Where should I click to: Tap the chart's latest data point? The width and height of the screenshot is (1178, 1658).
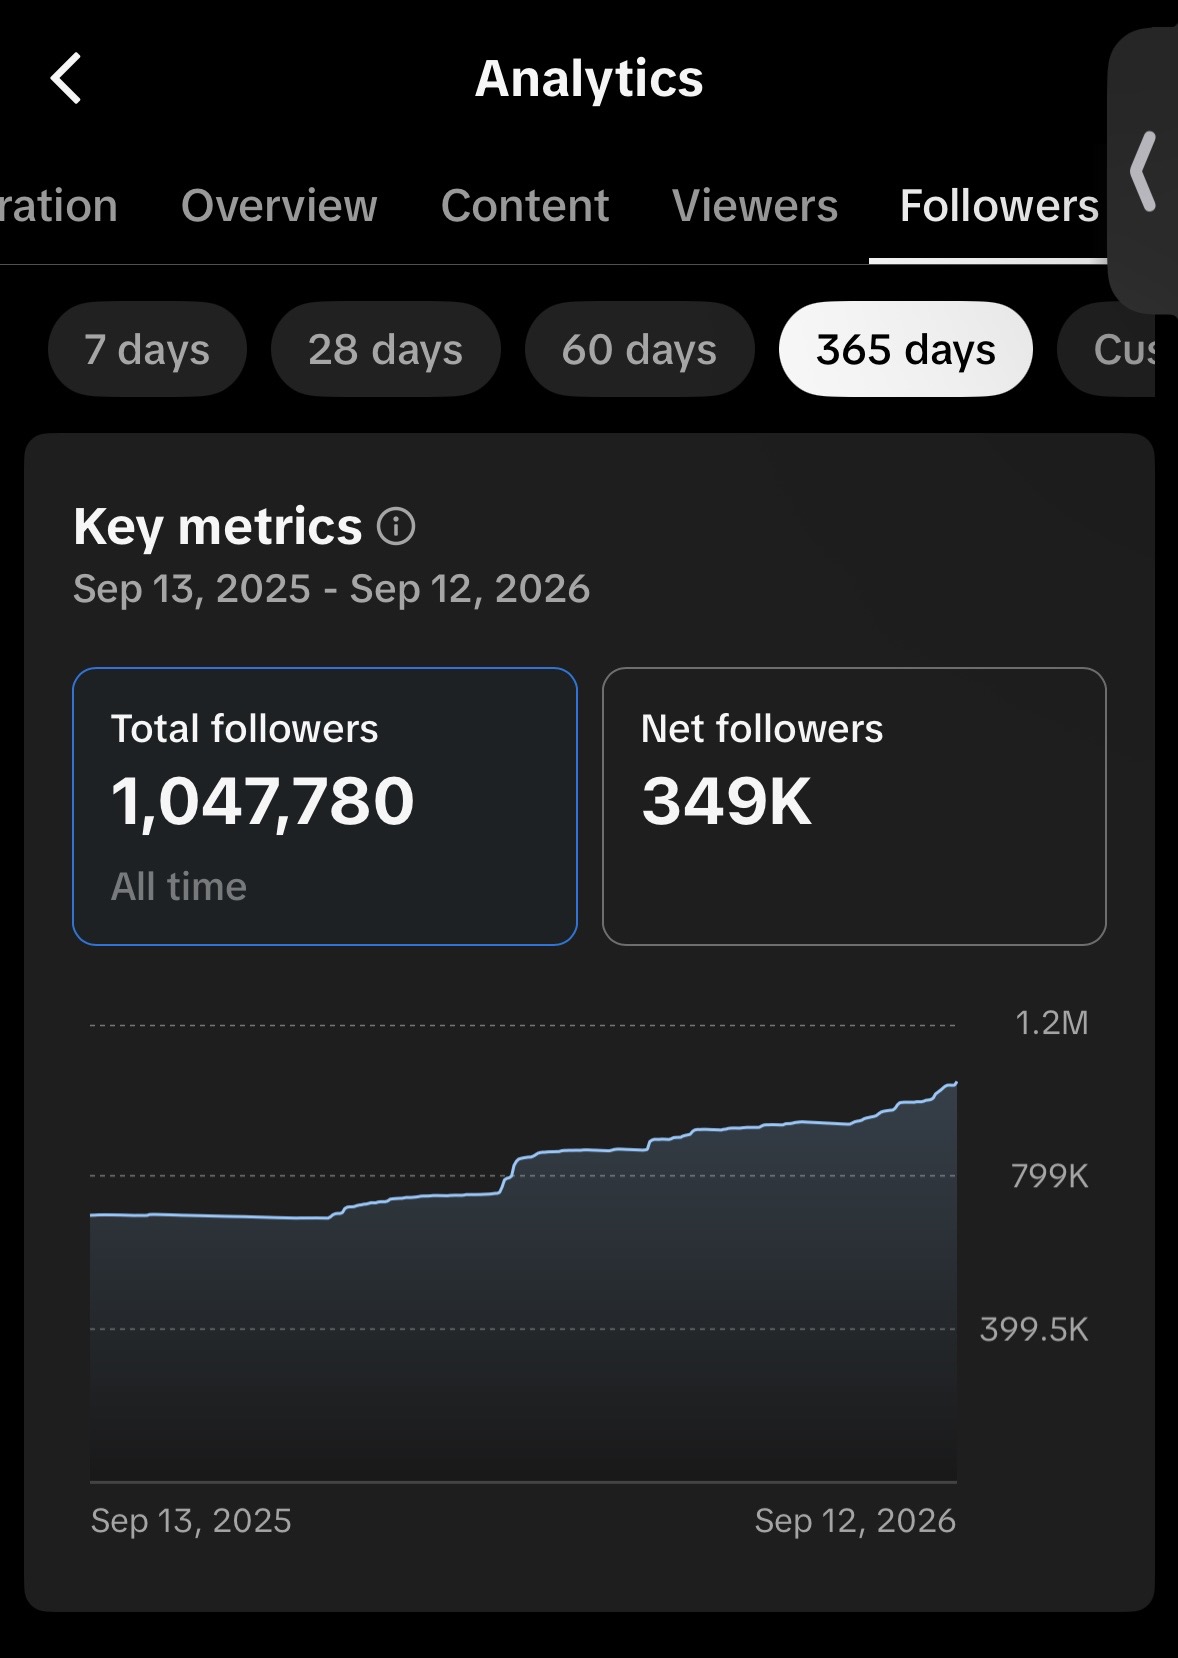pyautogui.click(x=955, y=1083)
